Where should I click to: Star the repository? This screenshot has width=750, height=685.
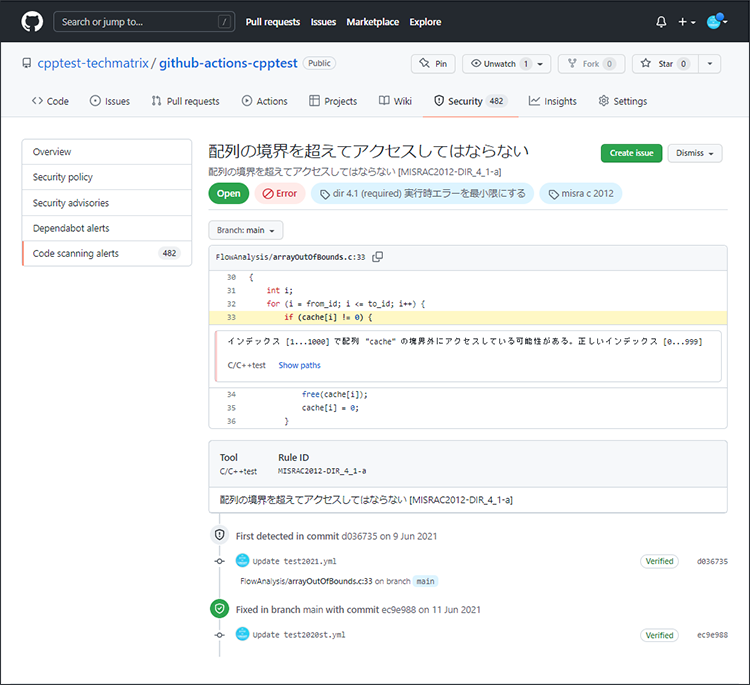point(665,64)
